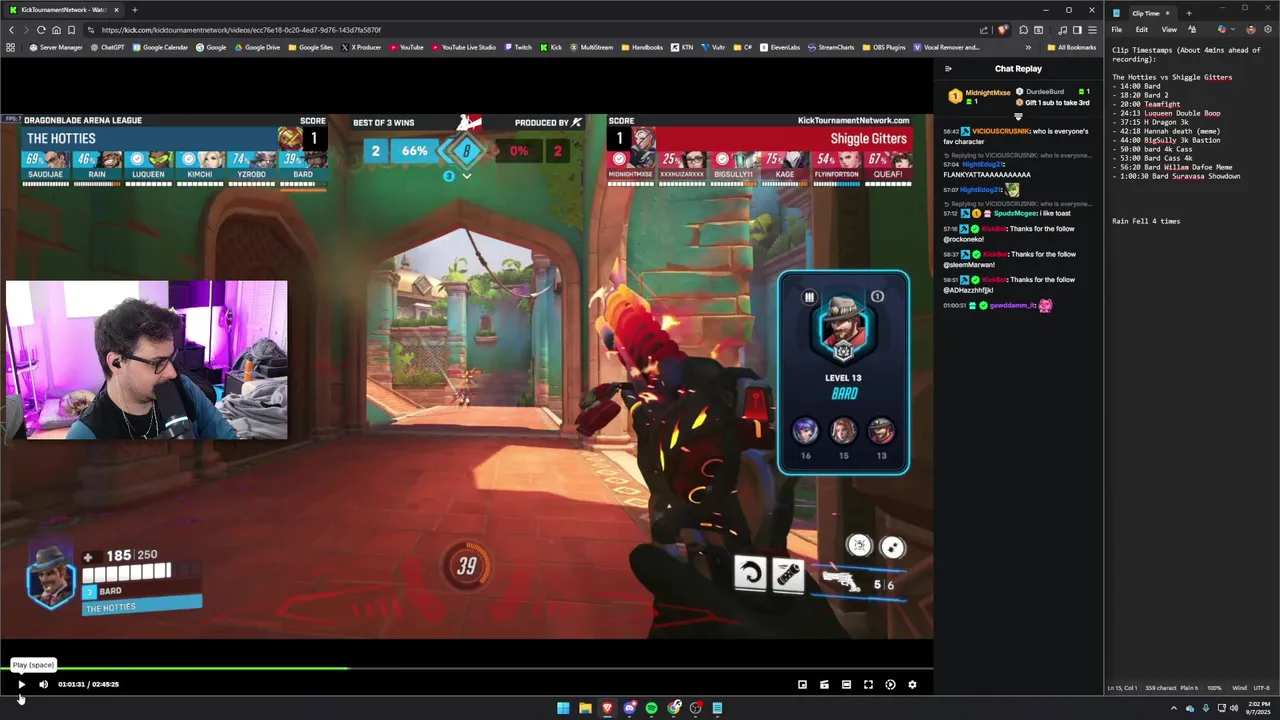The image size is (1280, 720).
Task: Open the Handbooks bookmarks folder
Action: (x=641, y=47)
